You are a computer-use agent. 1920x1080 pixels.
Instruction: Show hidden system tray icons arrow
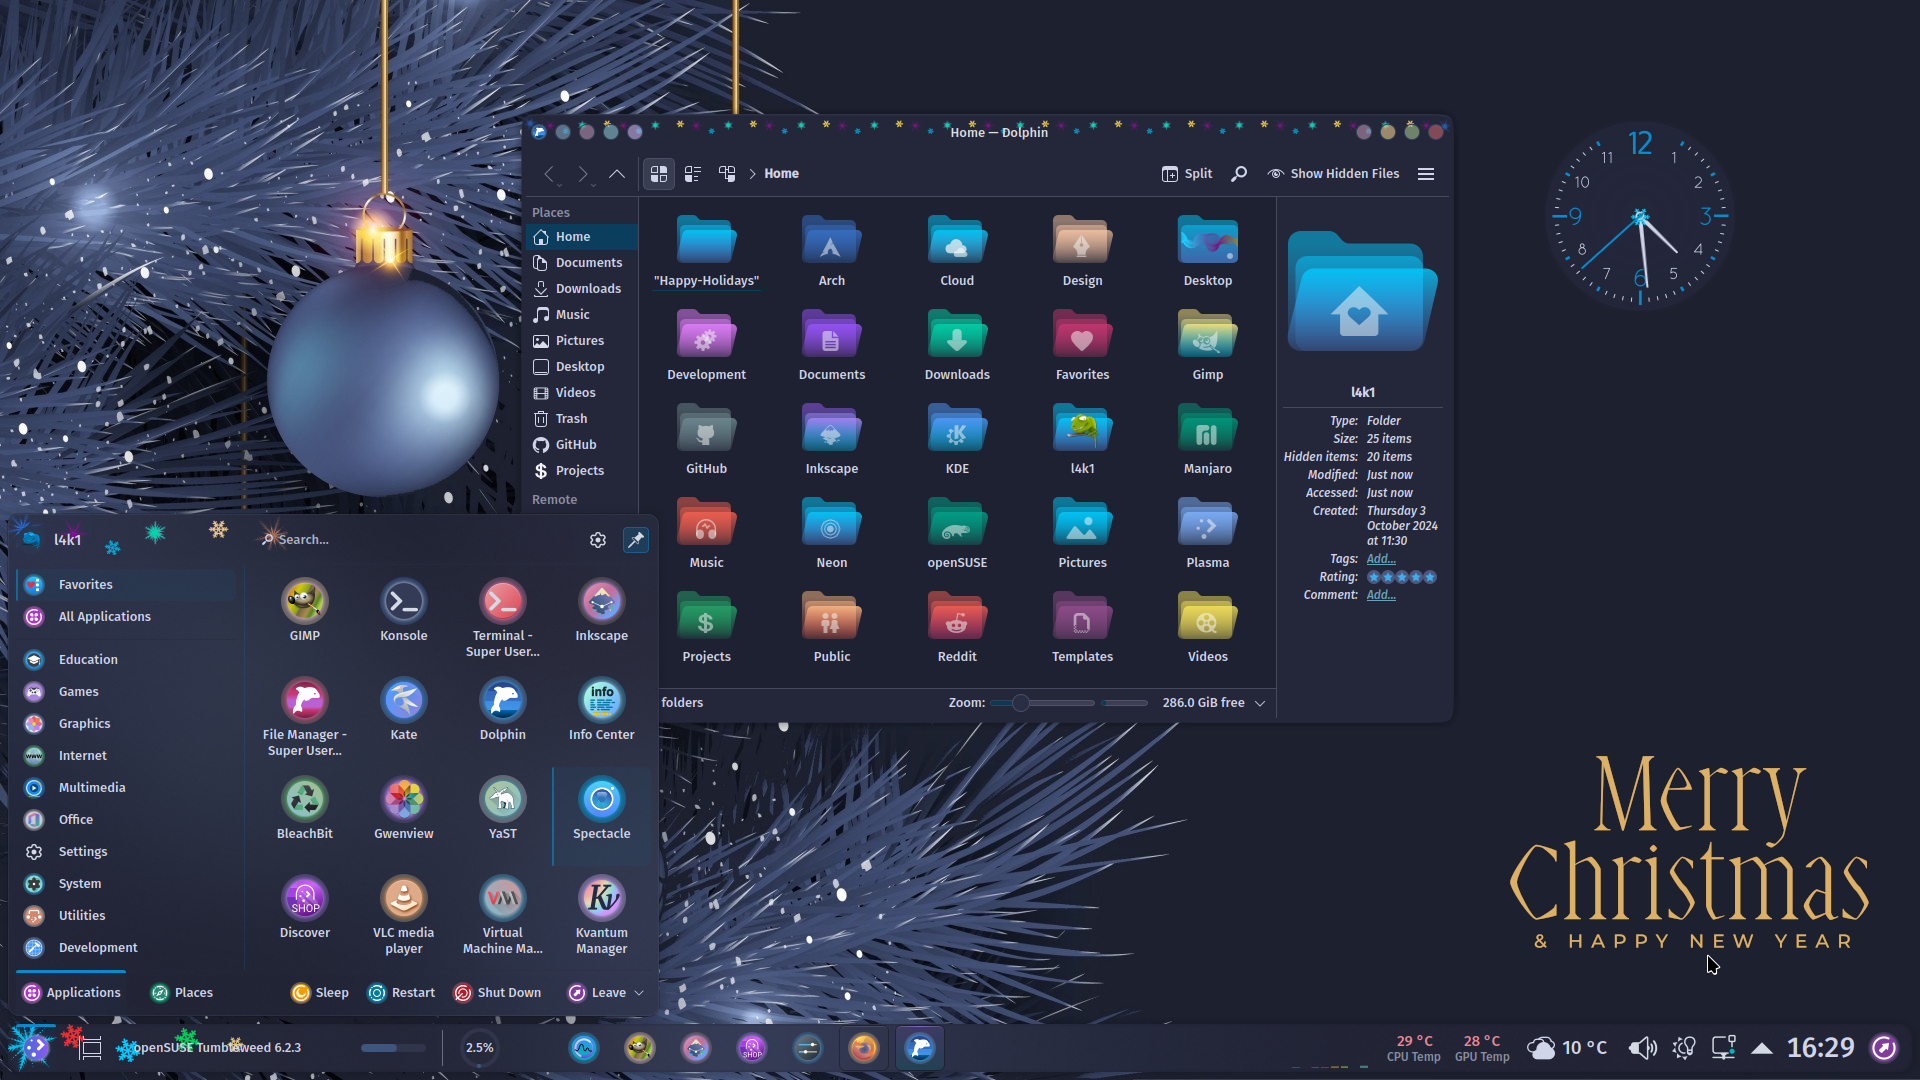[x=1762, y=1048]
